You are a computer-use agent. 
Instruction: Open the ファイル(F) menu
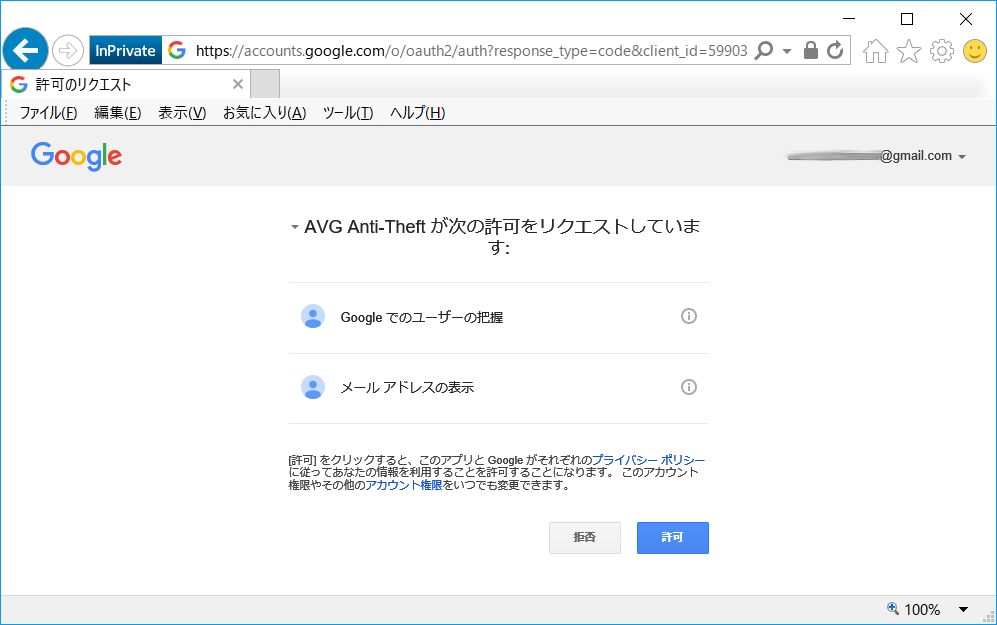[48, 113]
